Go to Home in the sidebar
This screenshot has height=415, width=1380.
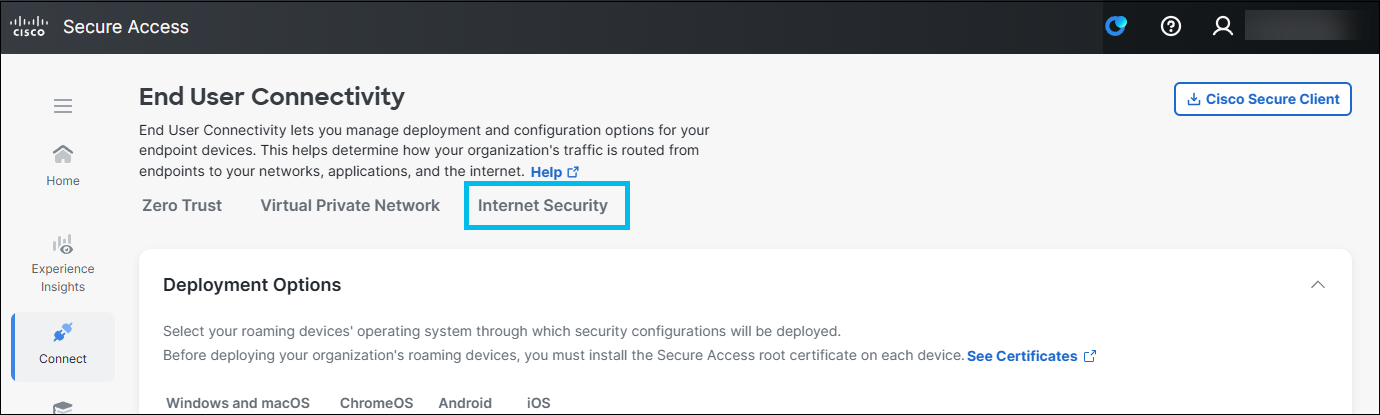(x=63, y=166)
